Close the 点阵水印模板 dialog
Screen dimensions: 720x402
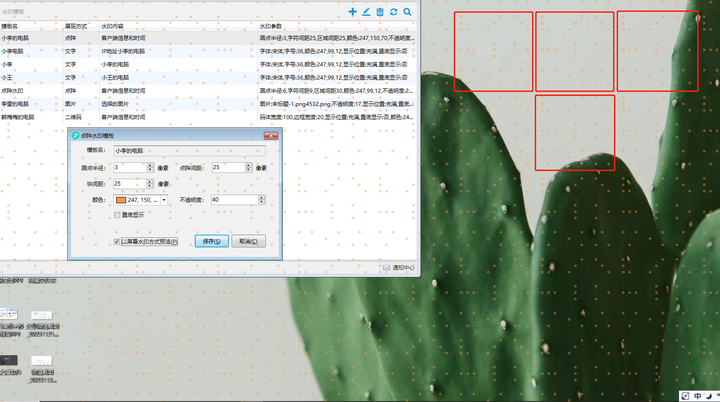[269, 134]
